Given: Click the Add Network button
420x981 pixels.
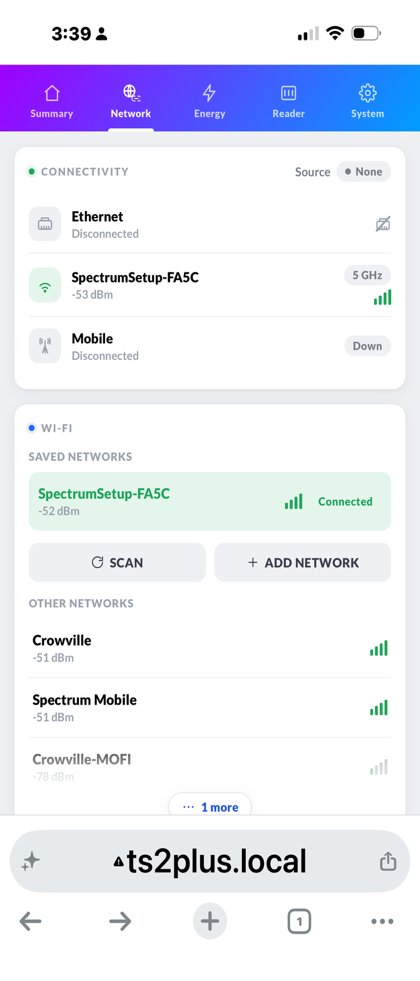Looking at the screenshot, I should coord(303,562).
